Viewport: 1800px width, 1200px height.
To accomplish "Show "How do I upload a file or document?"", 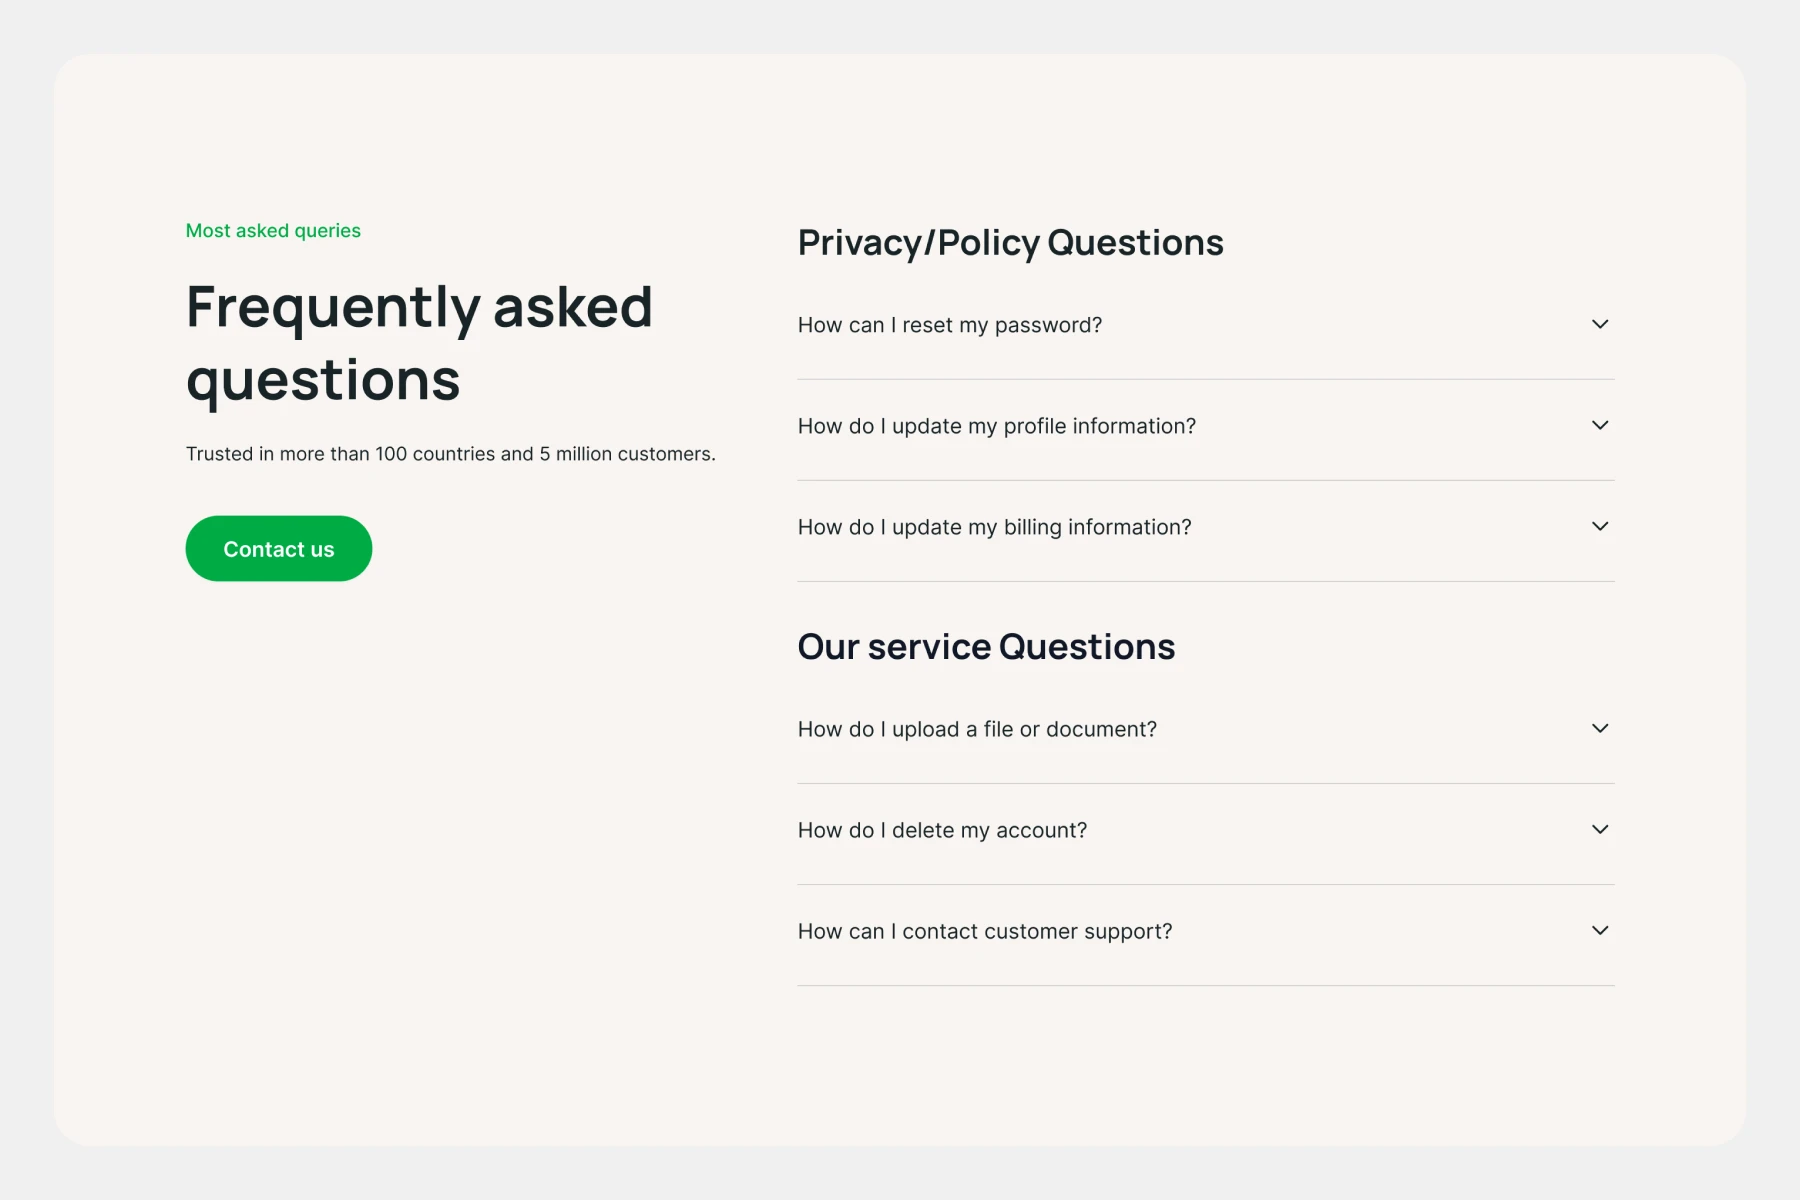I will (x=977, y=729).
